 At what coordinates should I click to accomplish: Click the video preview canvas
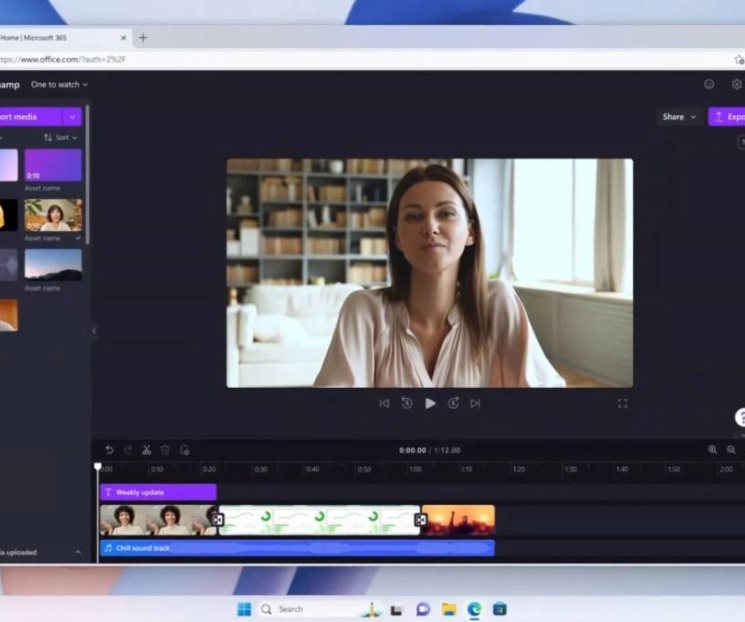(x=430, y=273)
